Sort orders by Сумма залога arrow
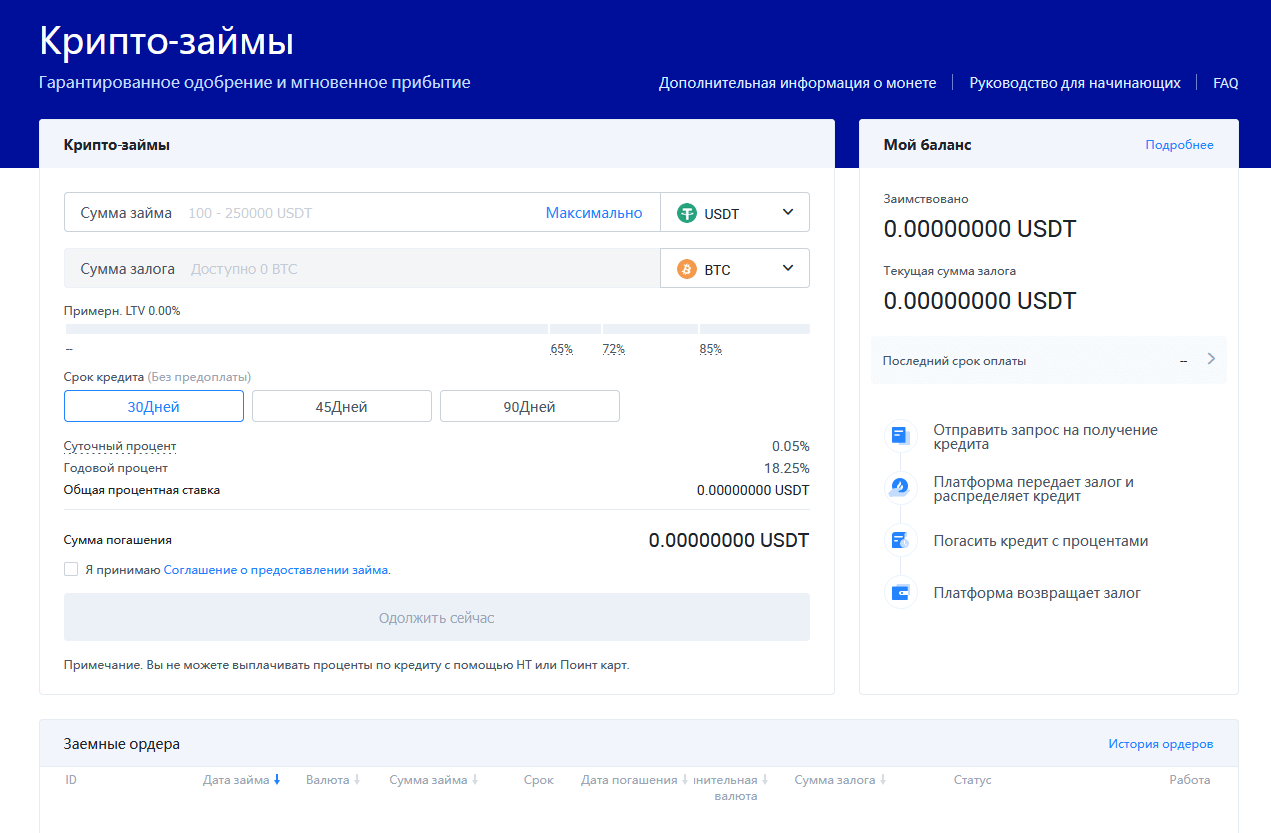 [x=883, y=780]
